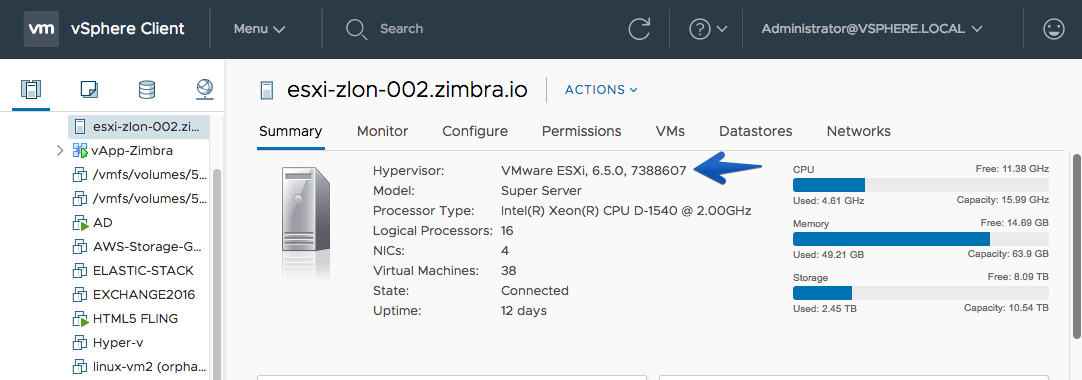Click the vm logo in header
1082x380 pixels.
(41, 29)
